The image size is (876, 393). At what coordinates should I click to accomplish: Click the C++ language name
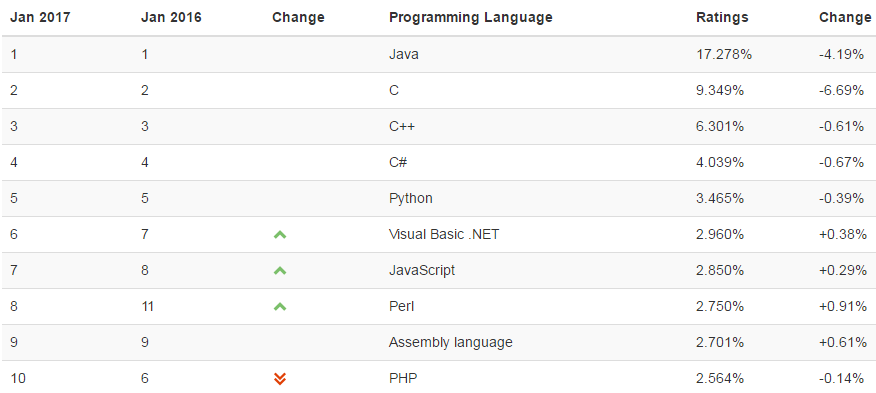pos(402,126)
